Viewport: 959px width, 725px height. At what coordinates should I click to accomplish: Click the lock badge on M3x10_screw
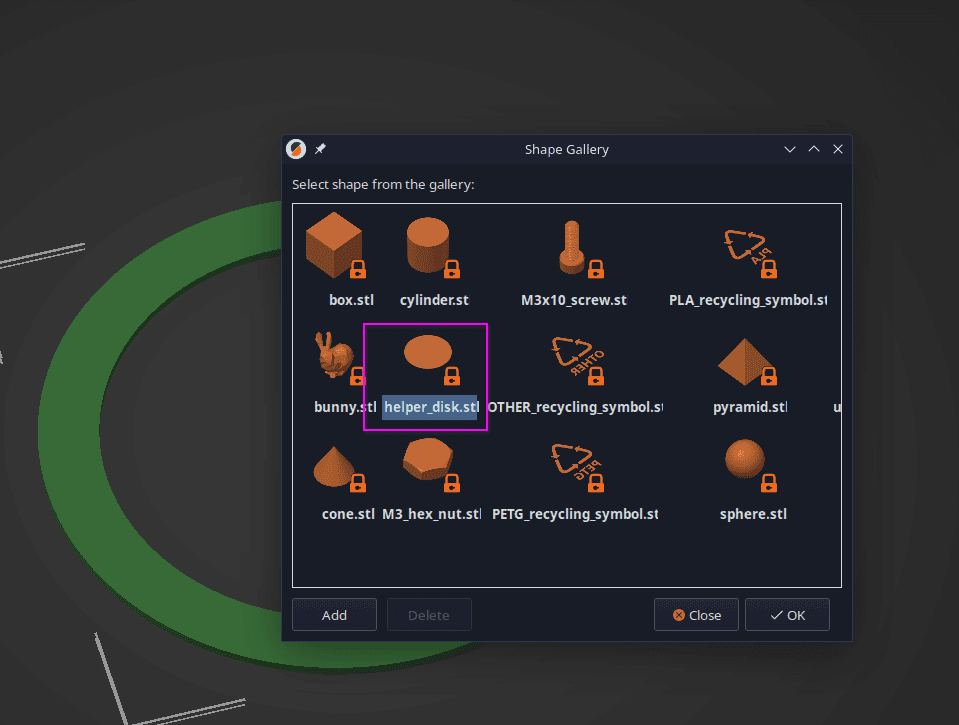point(596,269)
